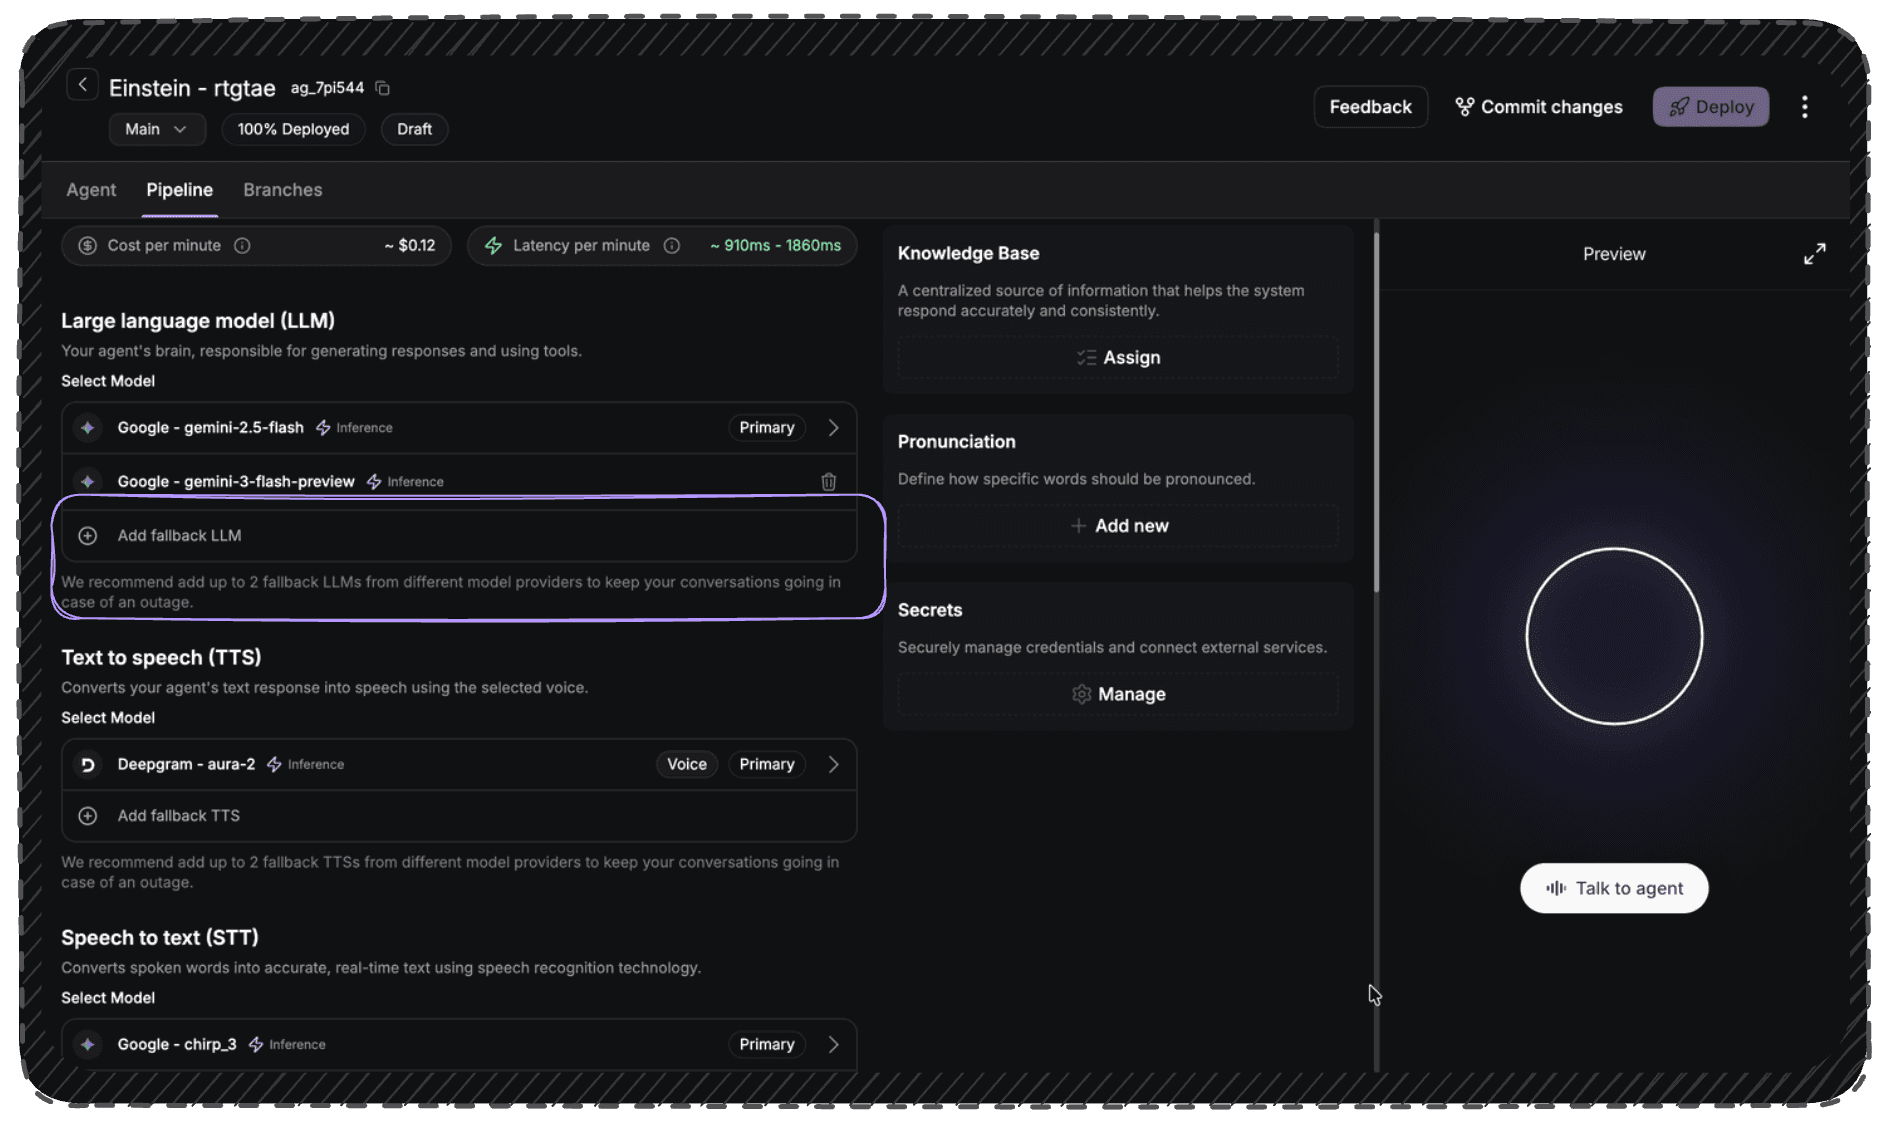Expand the Google chirp_3 settings chevron
This screenshot has width=1888, height=1125.
click(833, 1045)
